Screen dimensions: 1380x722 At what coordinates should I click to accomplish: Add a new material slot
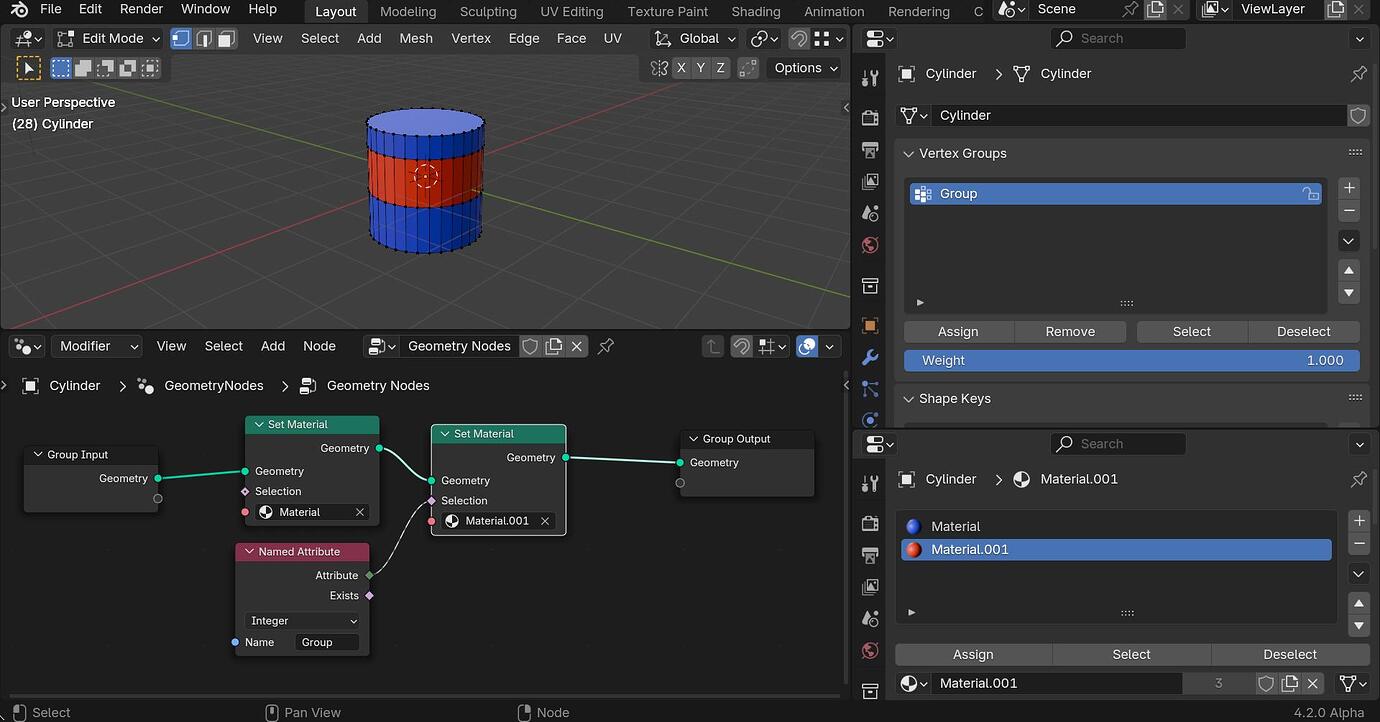coord(1359,521)
